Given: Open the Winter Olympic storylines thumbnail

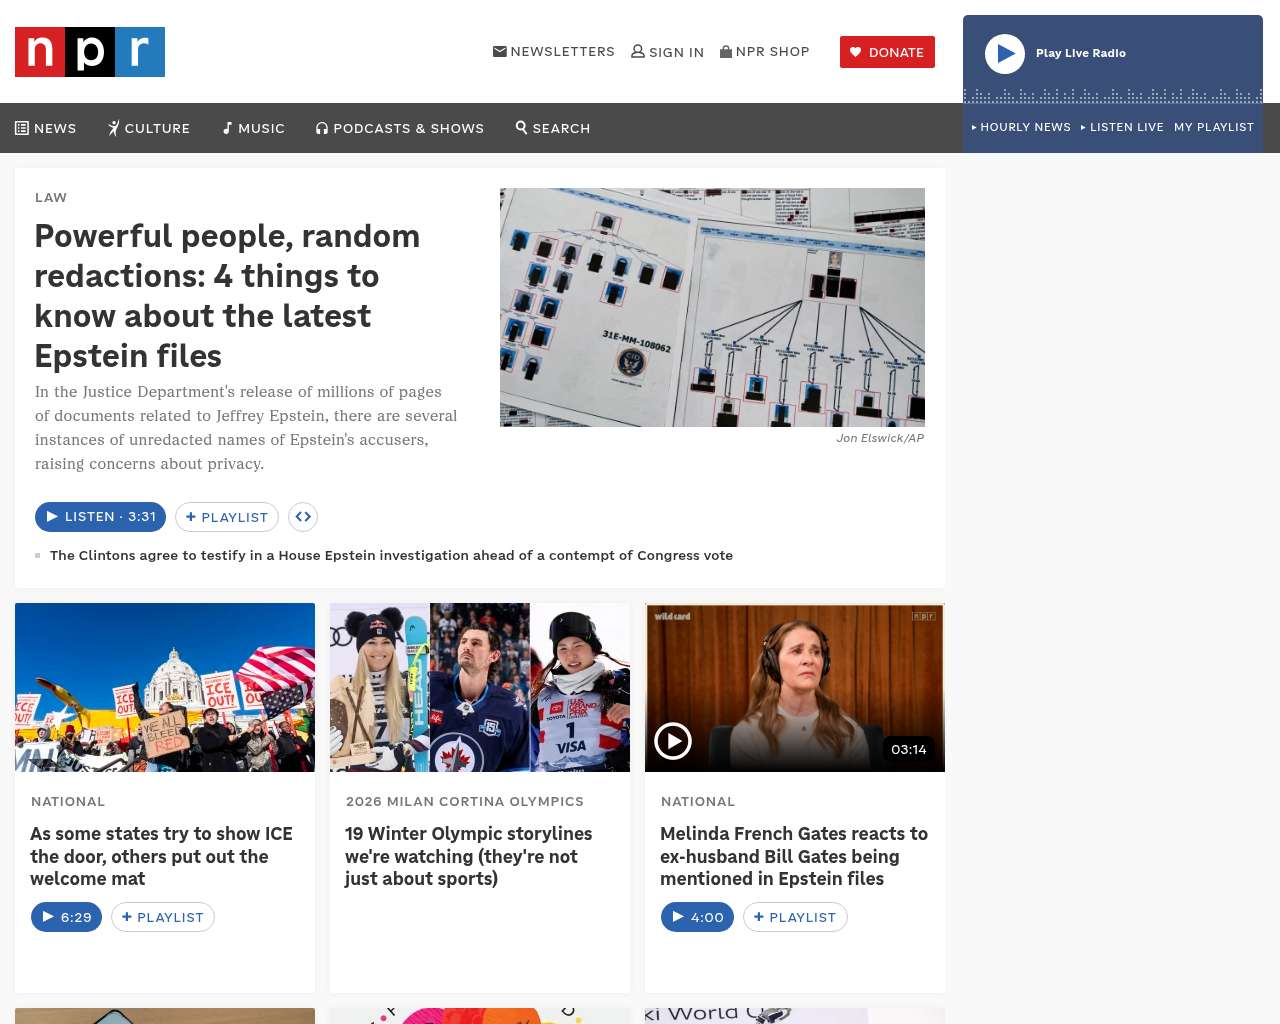Looking at the screenshot, I should 480,687.
